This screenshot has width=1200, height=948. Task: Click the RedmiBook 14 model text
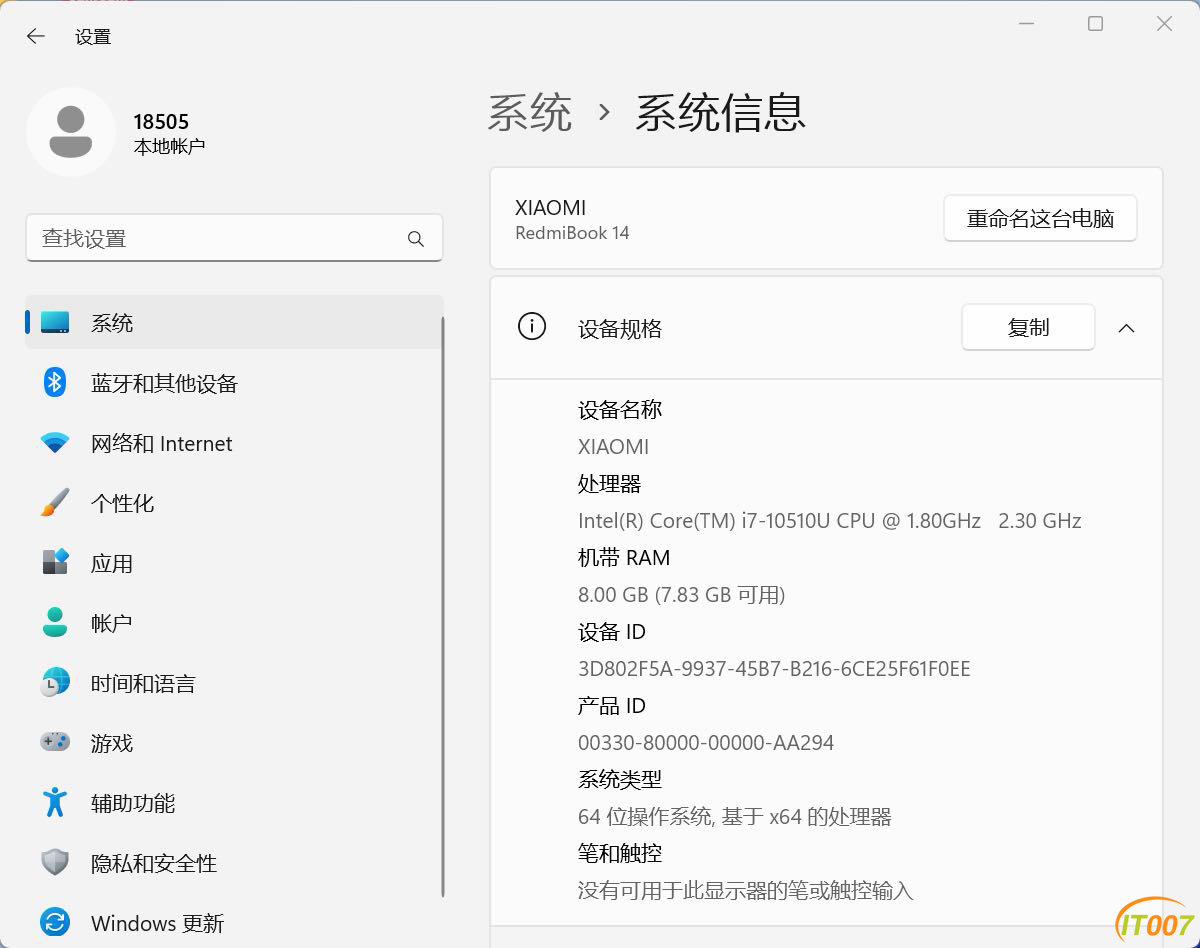pyautogui.click(x=572, y=233)
